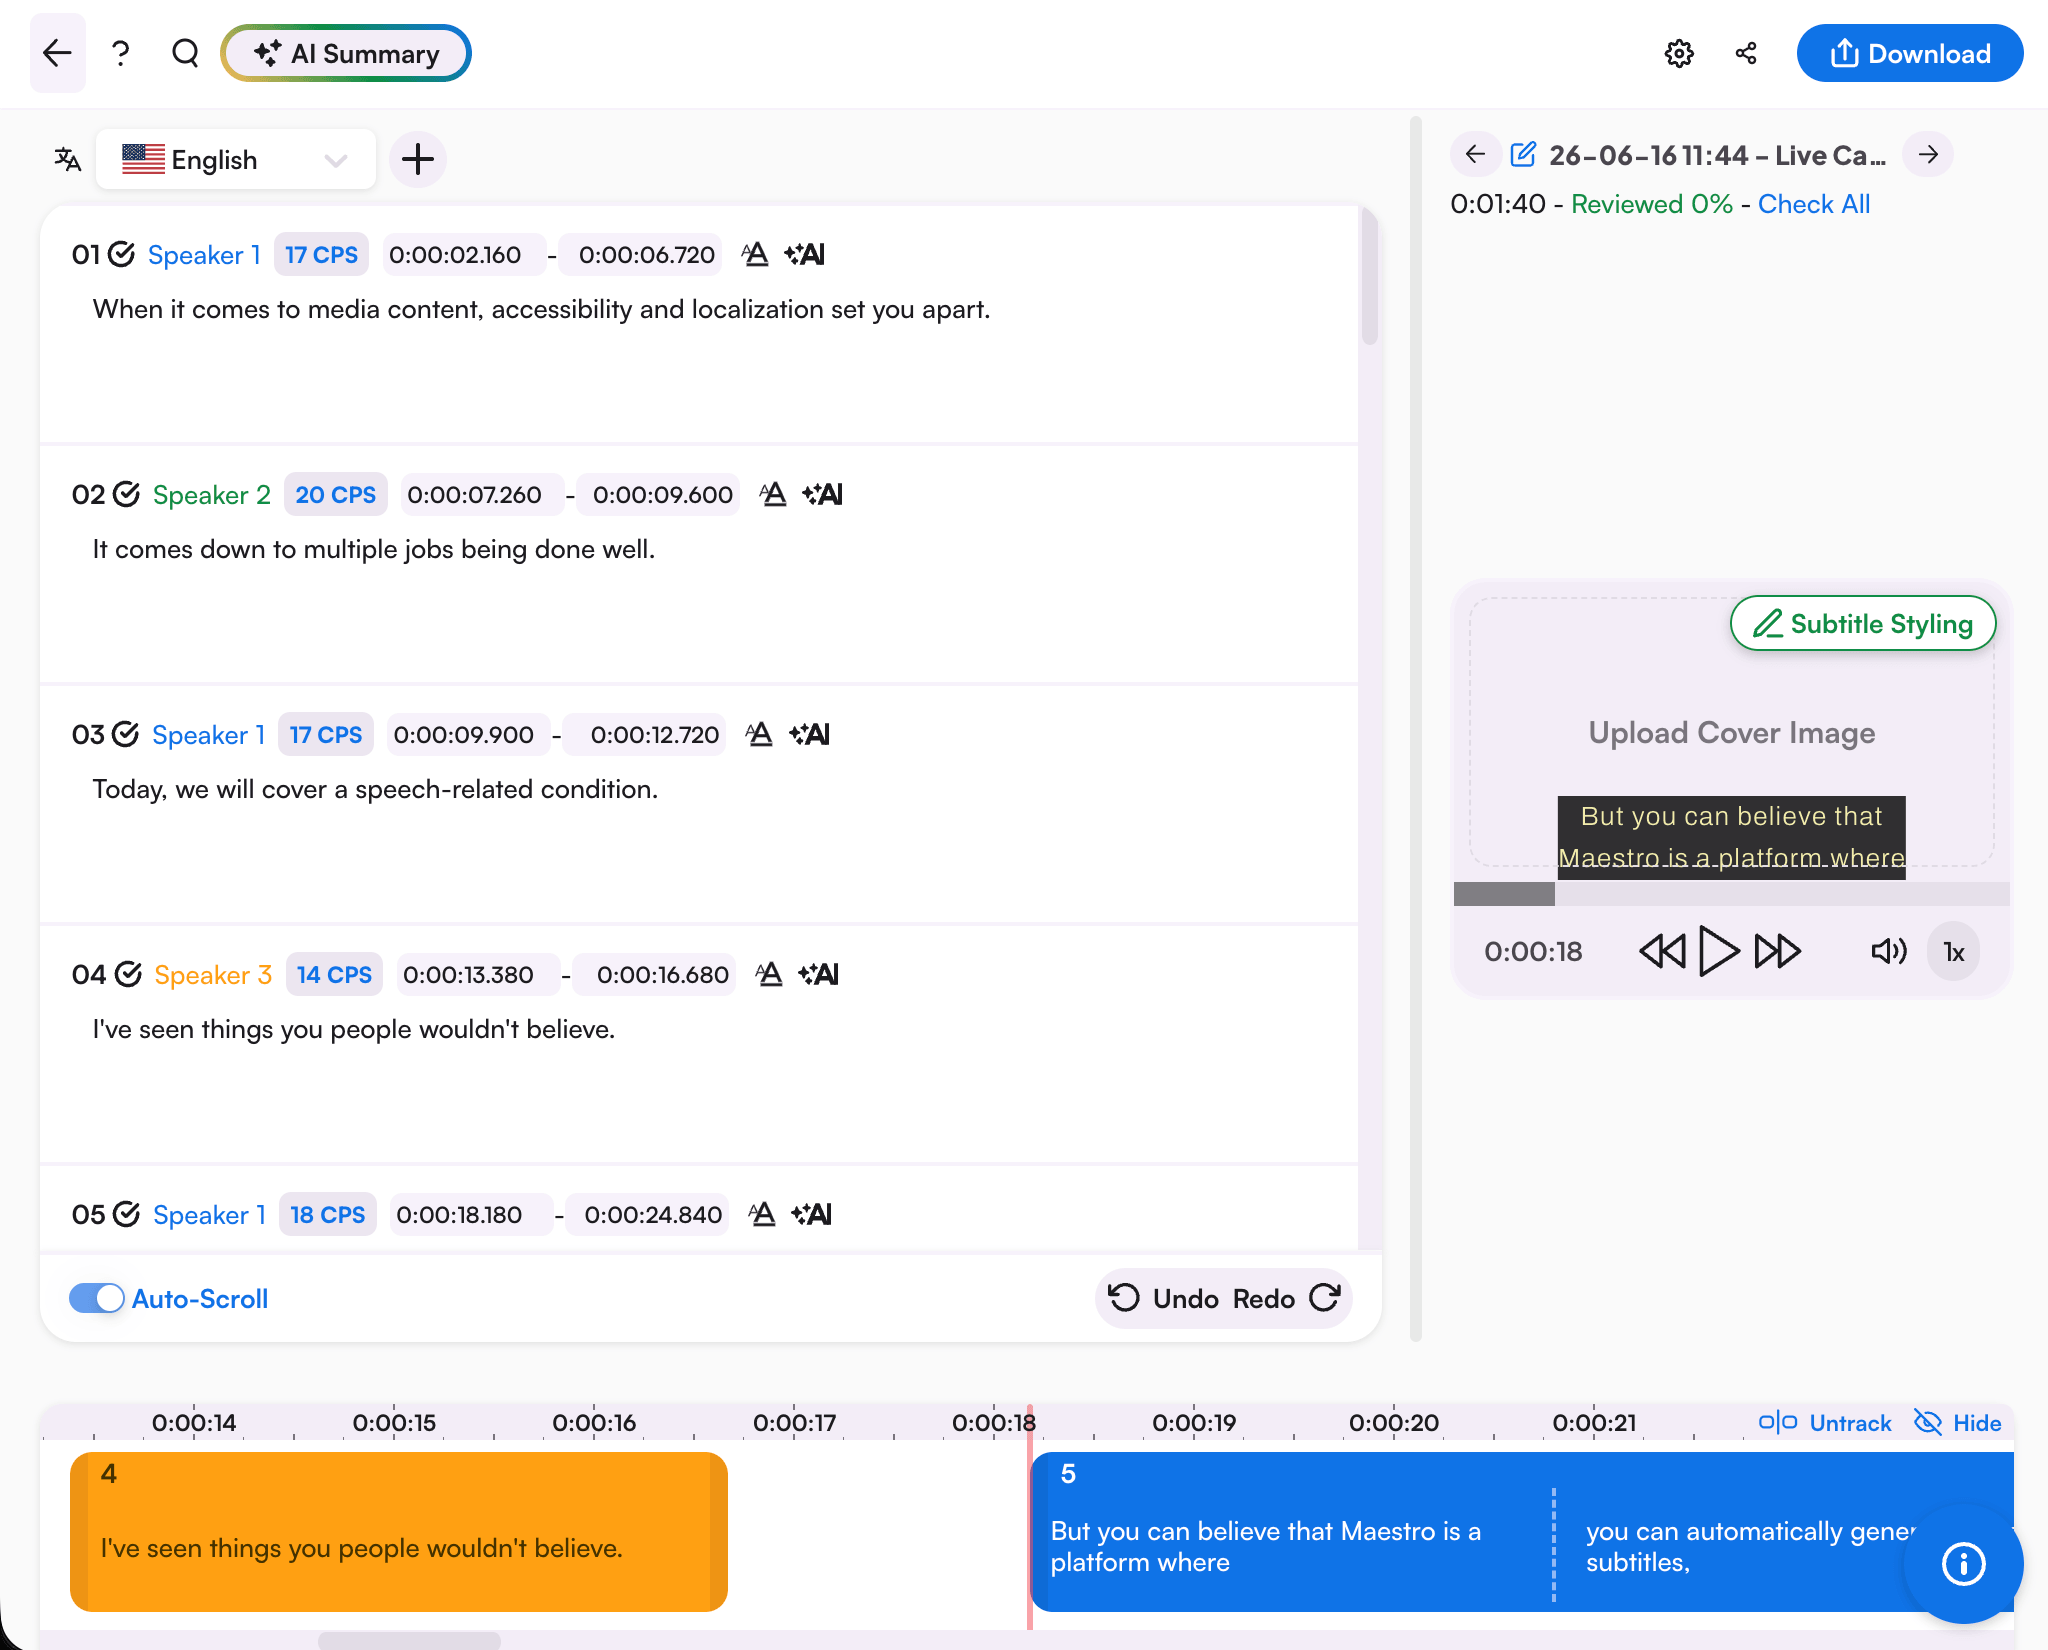Click text formatting icon on segment 05
Image resolution: width=2048 pixels, height=1650 pixels.
coord(762,1214)
